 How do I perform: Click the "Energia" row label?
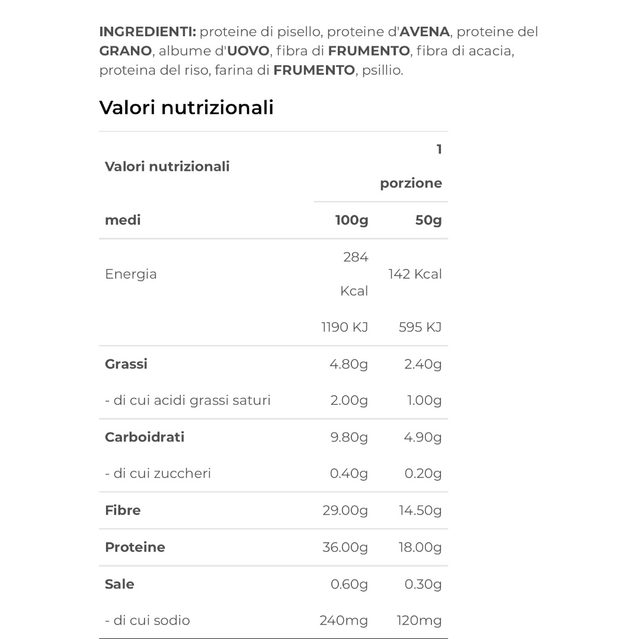131,274
